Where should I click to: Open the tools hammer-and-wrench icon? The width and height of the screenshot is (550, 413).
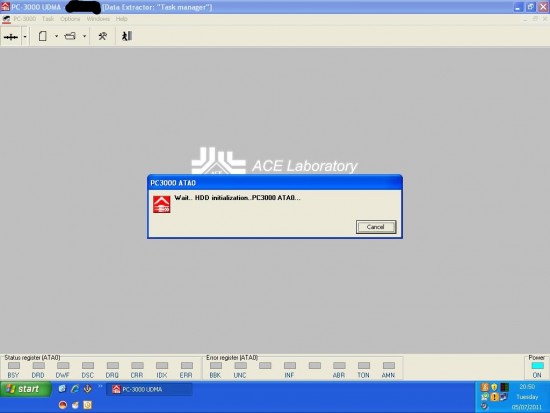point(102,36)
